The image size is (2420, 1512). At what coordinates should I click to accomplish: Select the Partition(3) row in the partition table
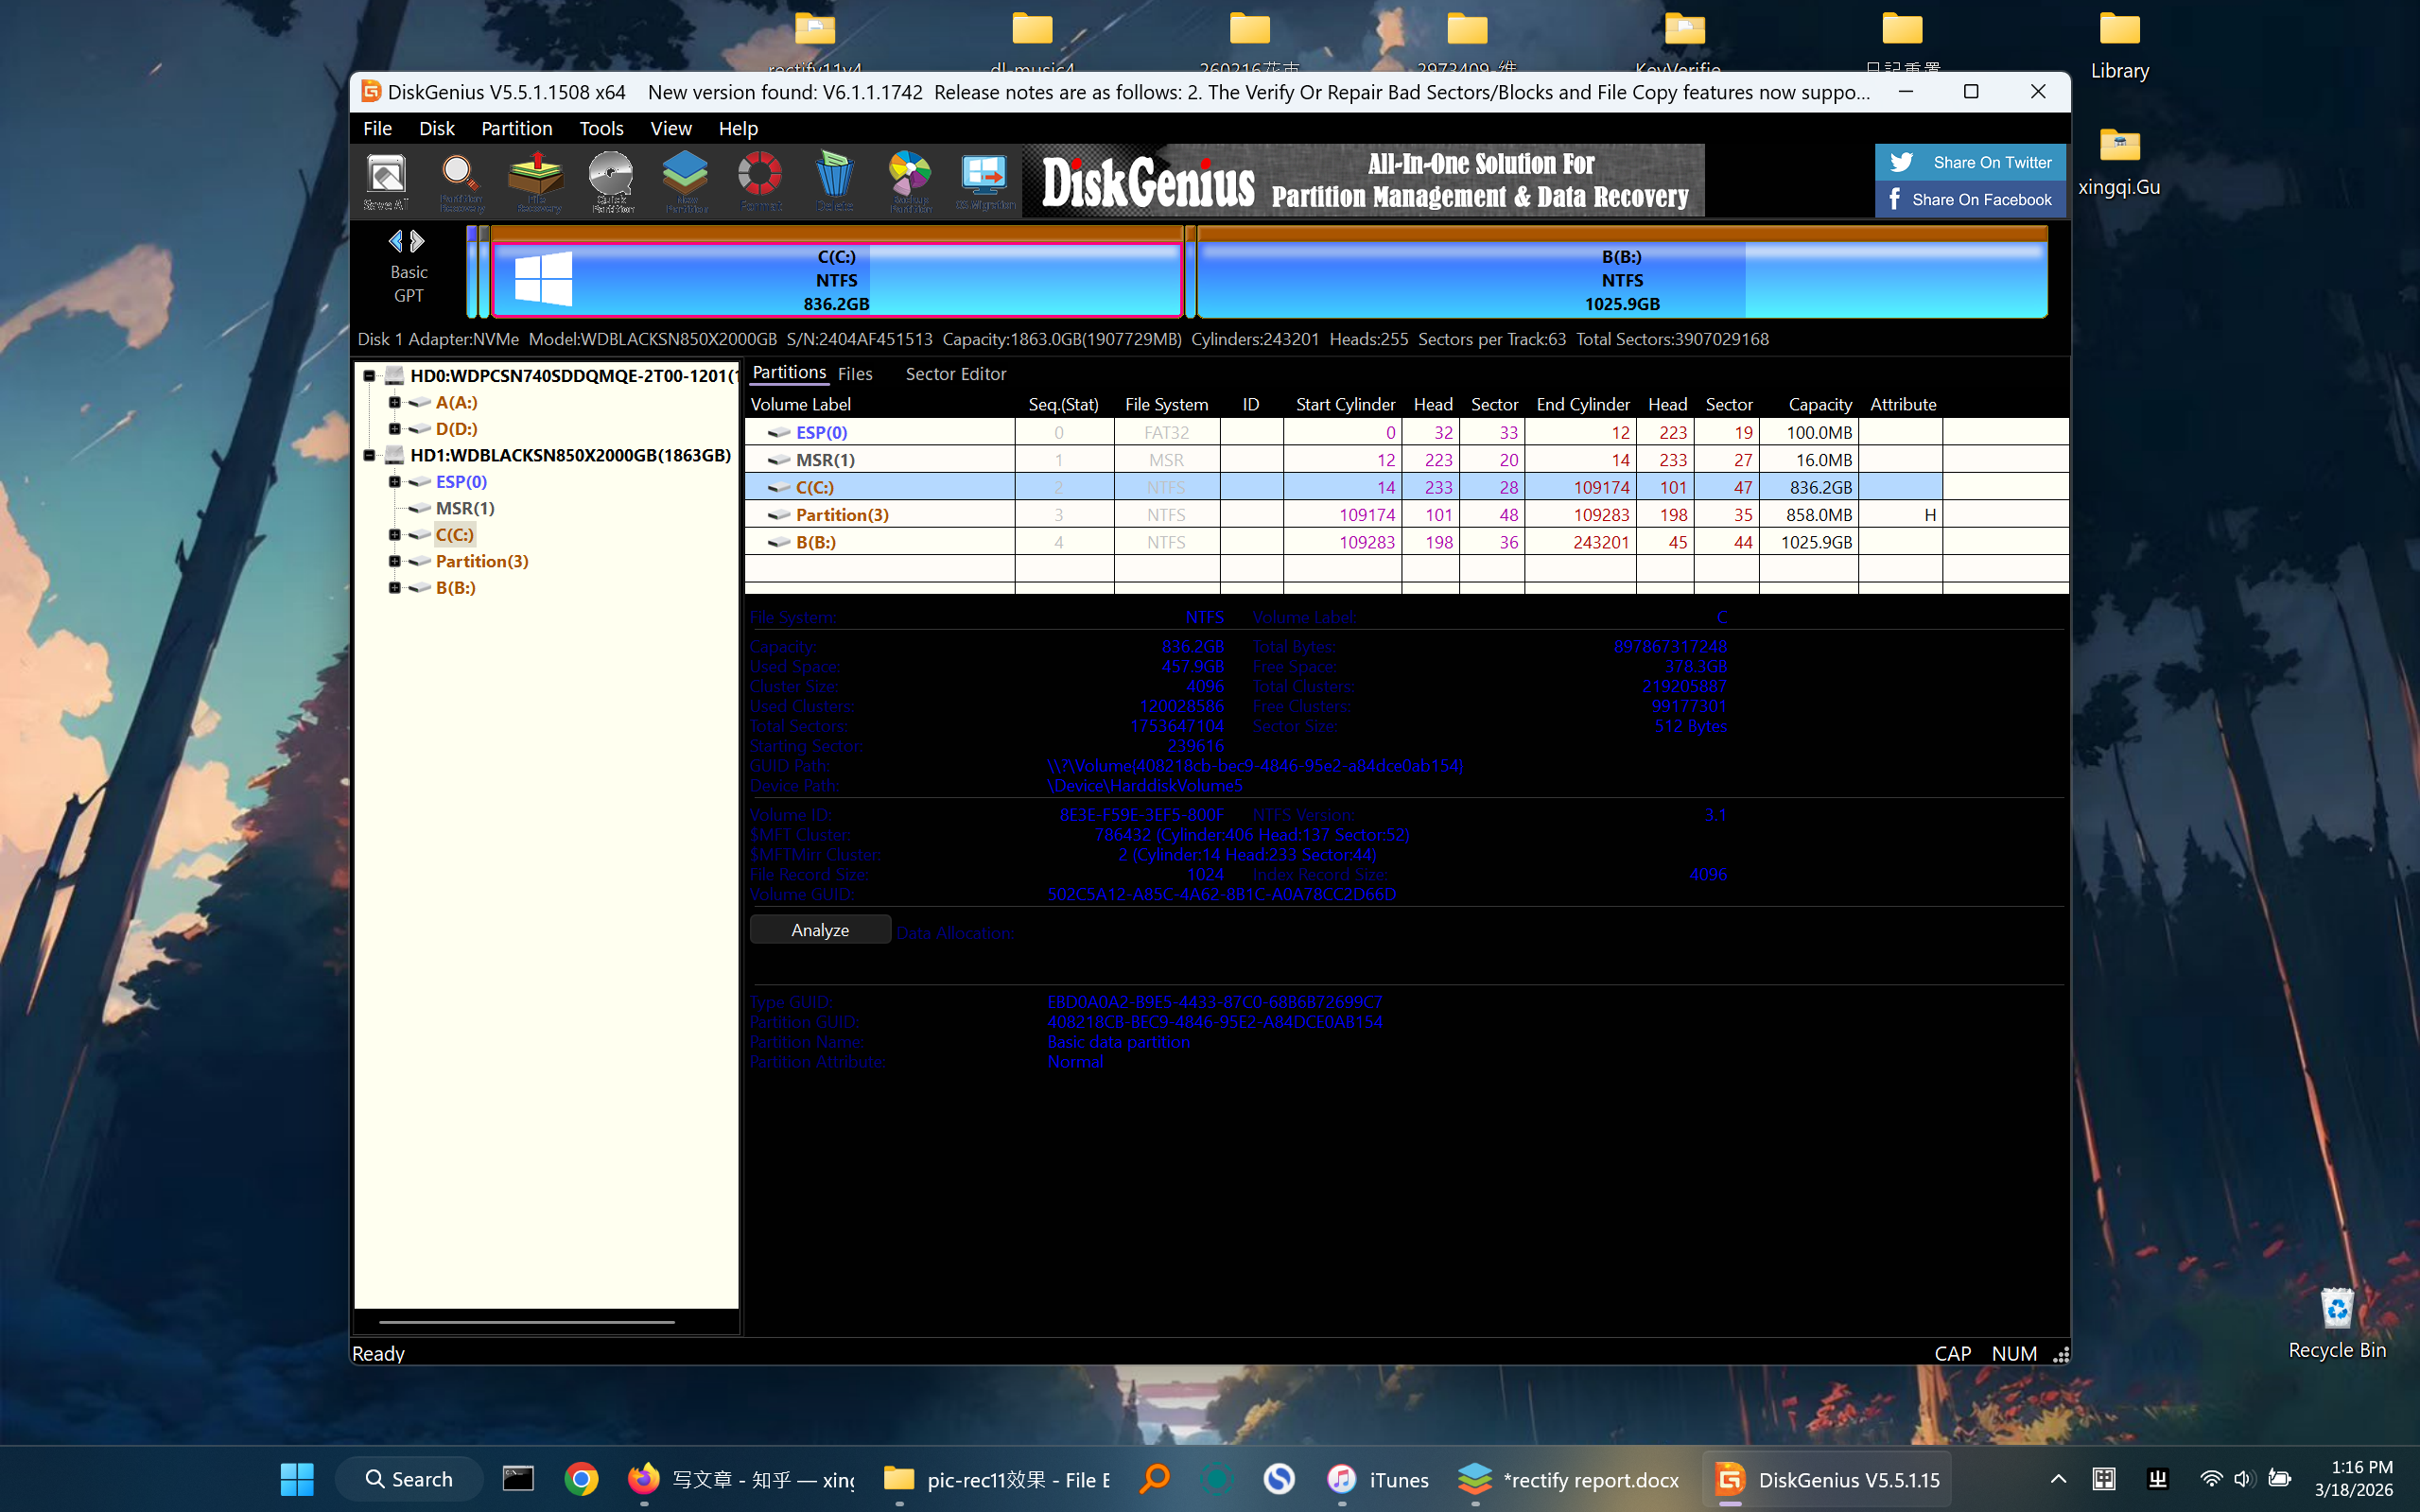pyautogui.click(x=1406, y=514)
